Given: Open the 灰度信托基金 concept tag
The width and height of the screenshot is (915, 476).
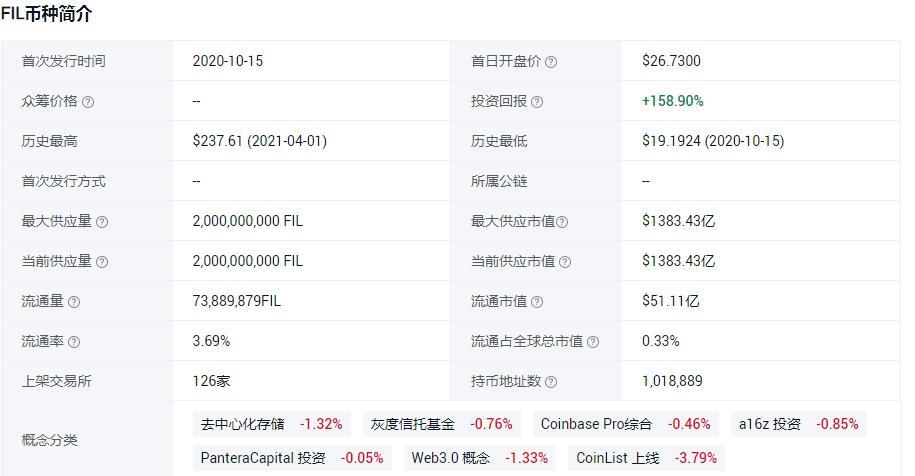Looking at the screenshot, I should pyautogui.click(x=441, y=424).
